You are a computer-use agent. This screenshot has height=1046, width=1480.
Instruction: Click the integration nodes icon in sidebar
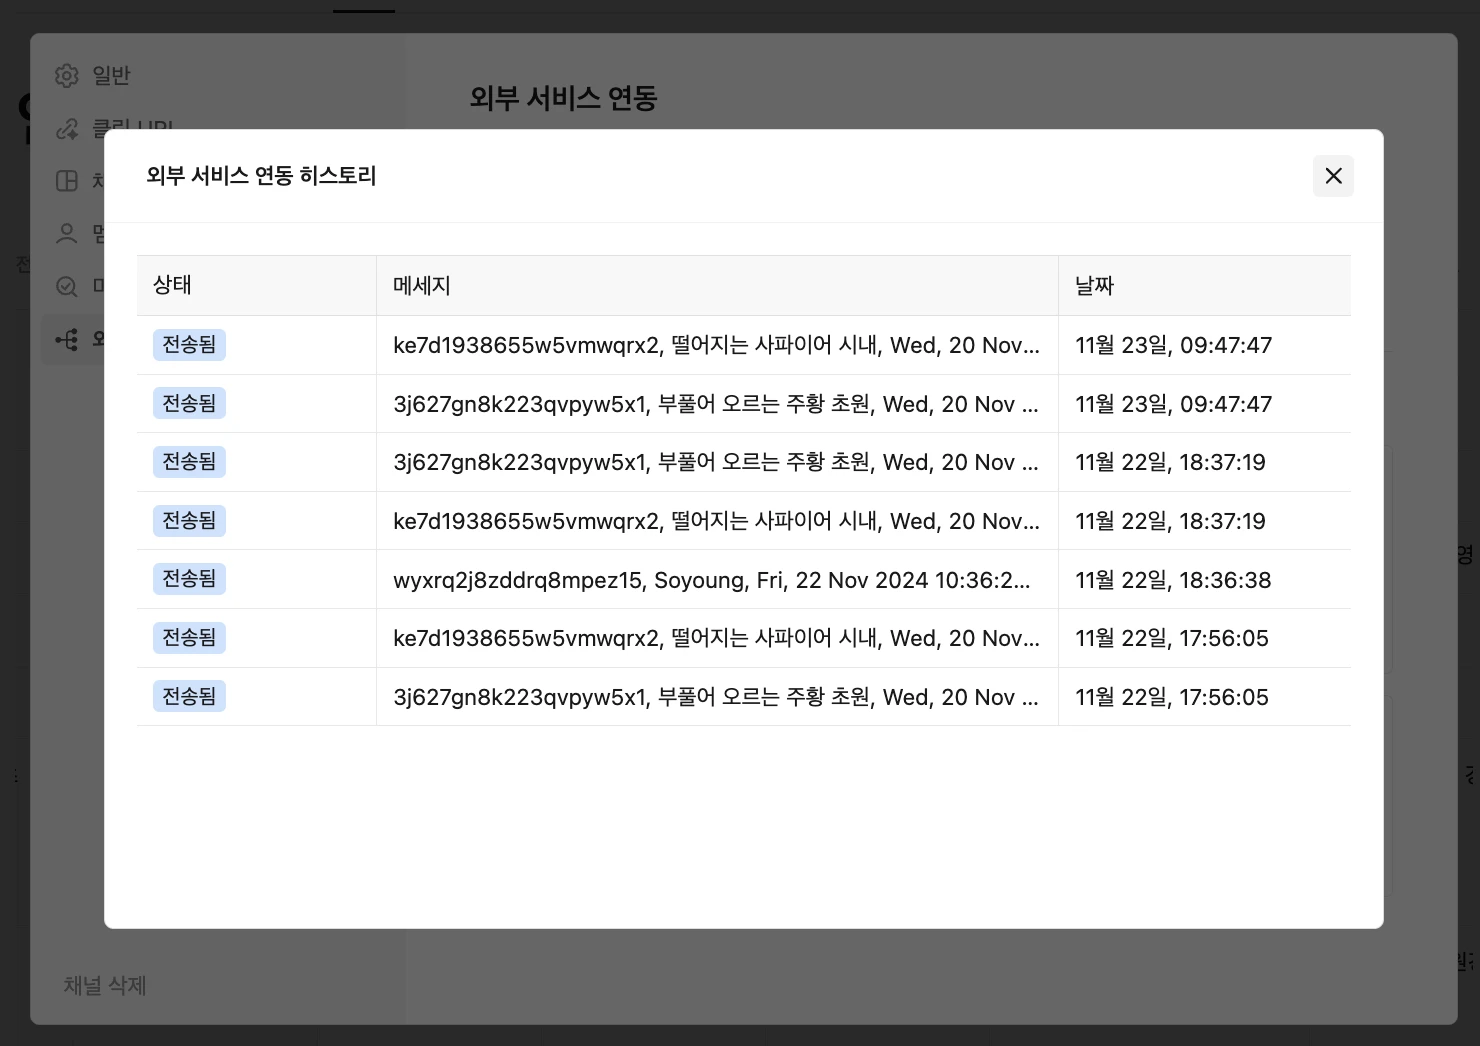pyautogui.click(x=67, y=340)
